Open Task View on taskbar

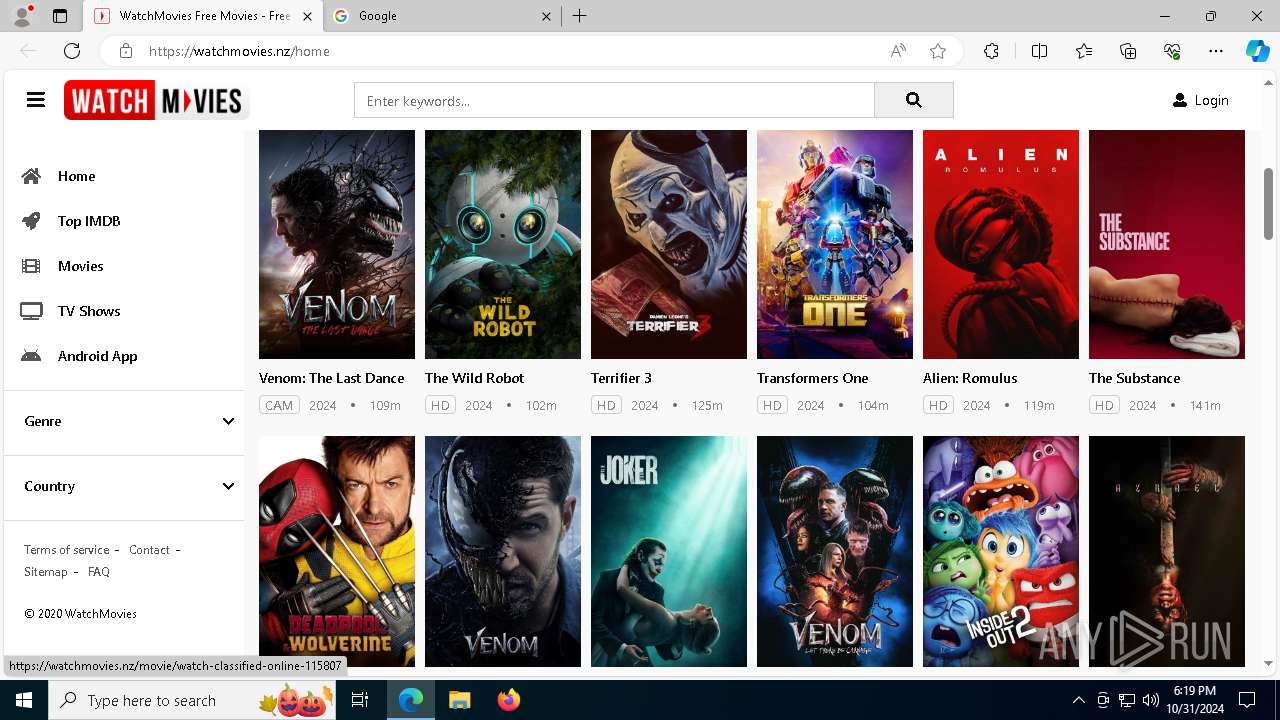[x=360, y=700]
